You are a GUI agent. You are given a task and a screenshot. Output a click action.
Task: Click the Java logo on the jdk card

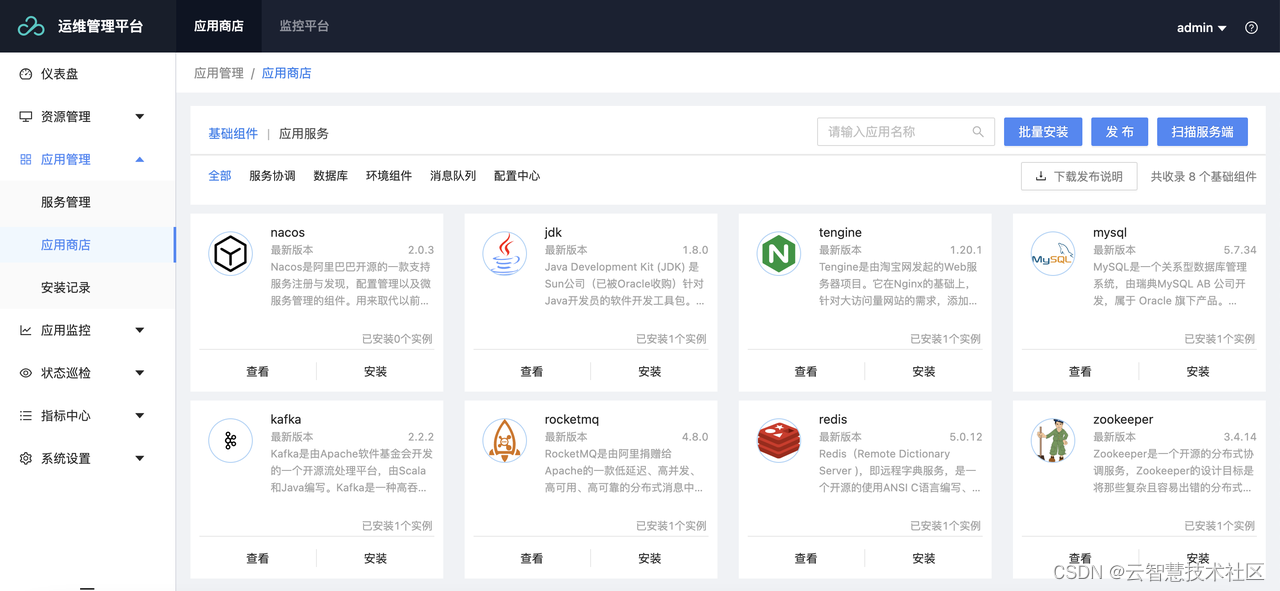[x=505, y=254]
